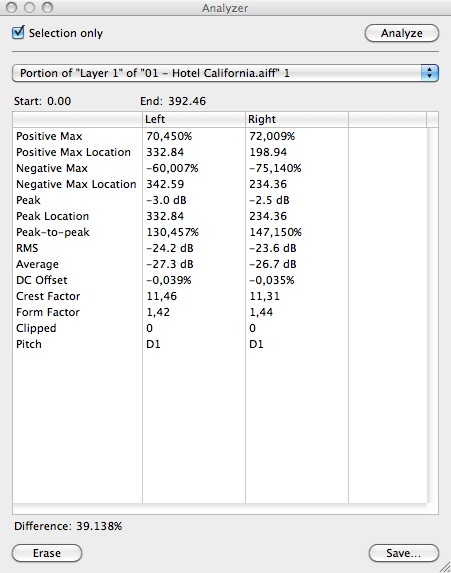Click the empty first column header
This screenshot has height=573, width=451.
pos(77,119)
